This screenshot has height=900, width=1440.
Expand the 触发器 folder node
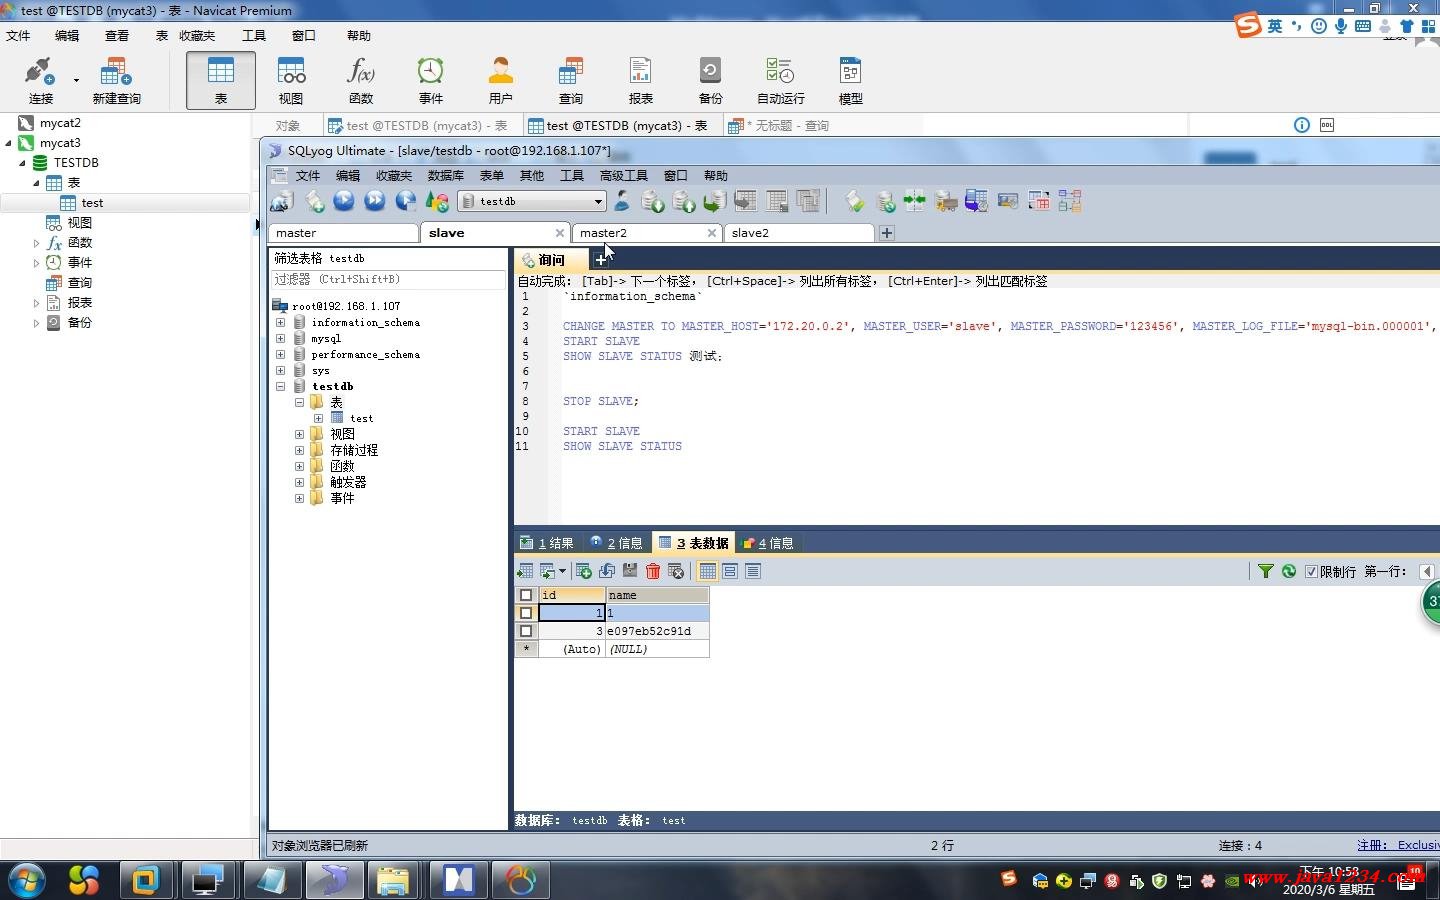(x=299, y=482)
